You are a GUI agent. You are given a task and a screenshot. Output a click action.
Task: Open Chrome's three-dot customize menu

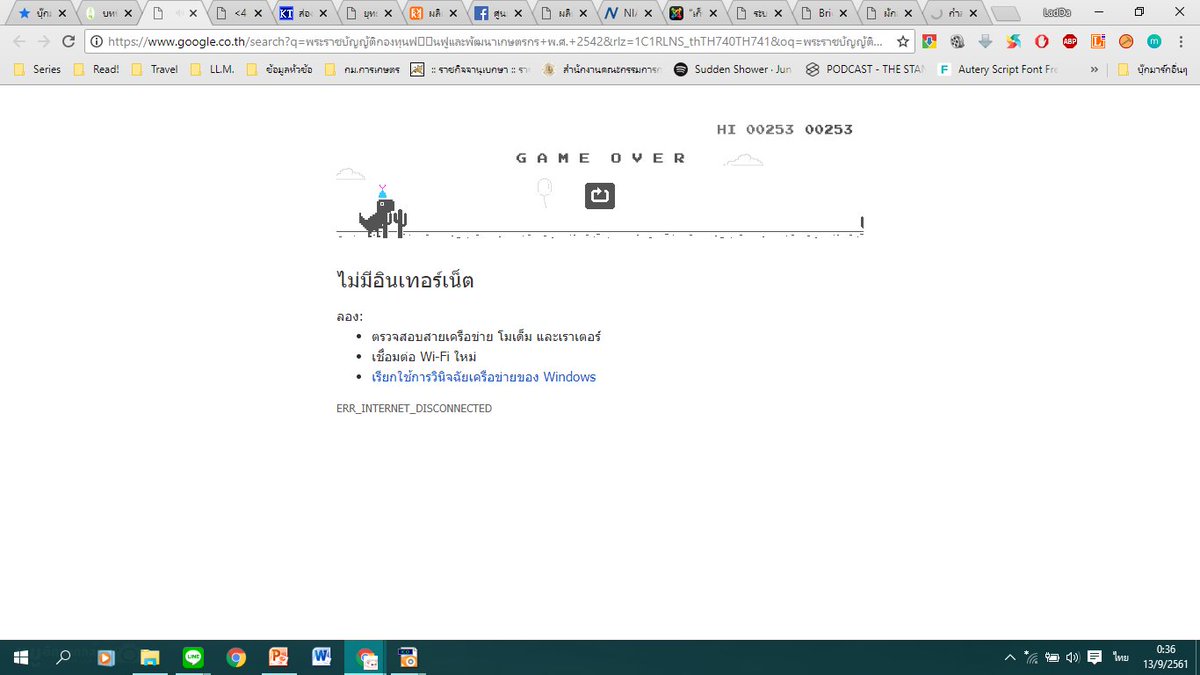click(x=1181, y=42)
